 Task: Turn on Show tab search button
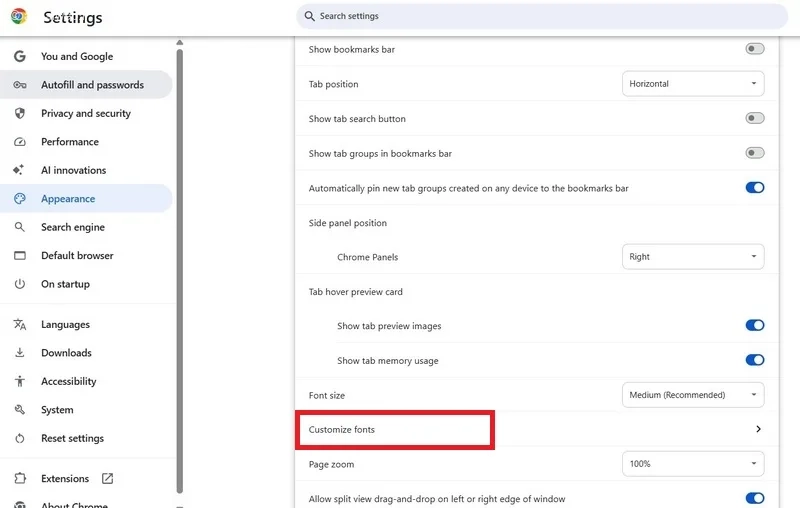pyautogui.click(x=755, y=118)
